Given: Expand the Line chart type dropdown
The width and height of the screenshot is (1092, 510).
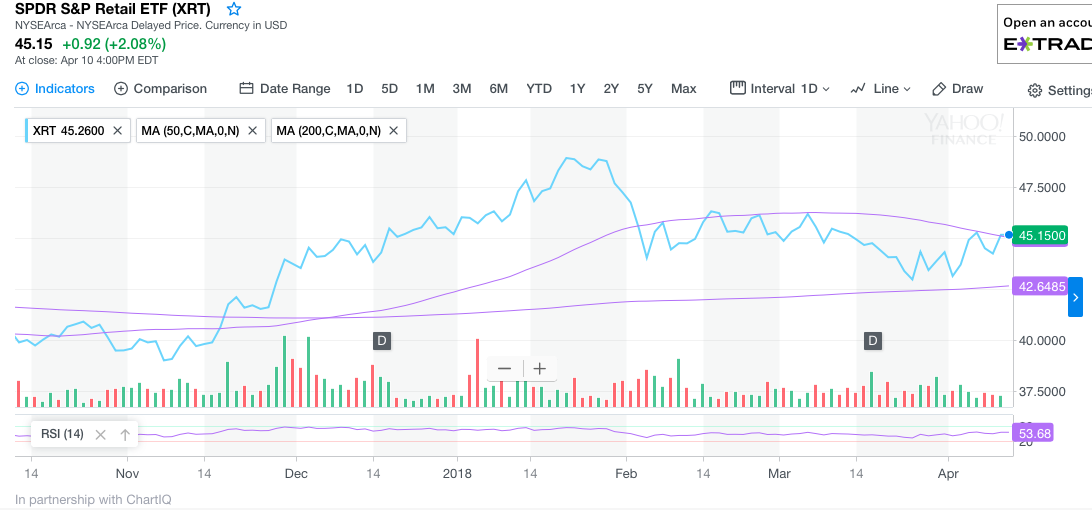Looking at the screenshot, I should 880,89.
